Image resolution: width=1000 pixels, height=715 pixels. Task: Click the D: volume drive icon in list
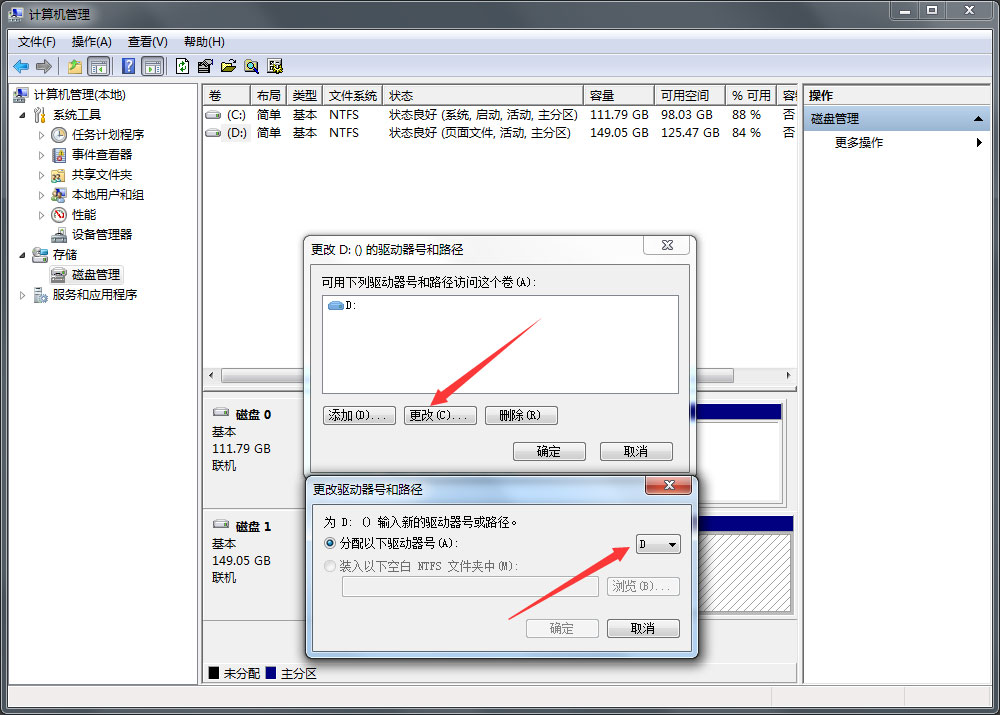[214, 133]
